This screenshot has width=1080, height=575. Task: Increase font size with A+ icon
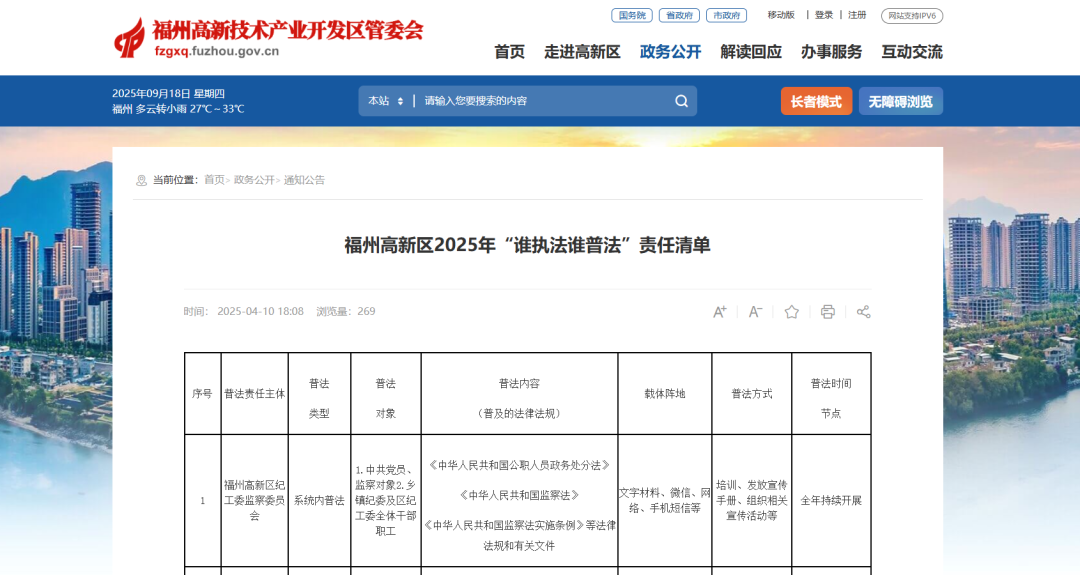click(719, 312)
